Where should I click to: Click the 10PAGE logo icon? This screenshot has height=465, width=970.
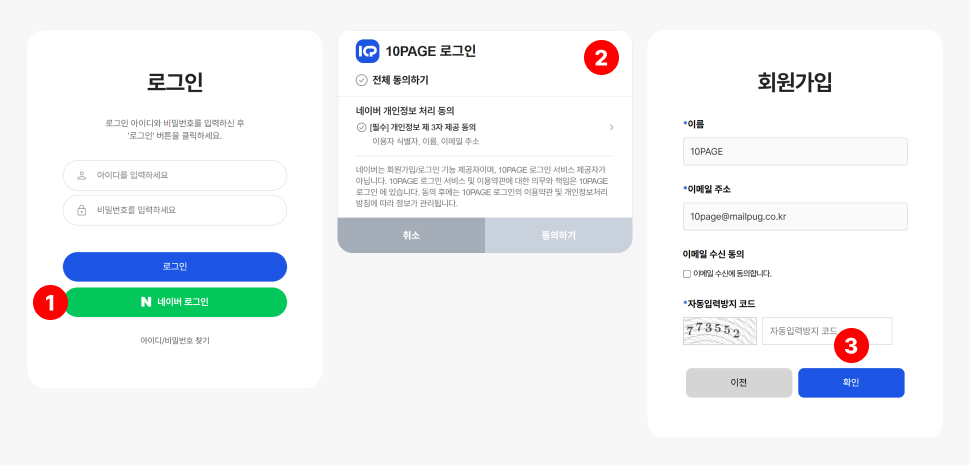(367, 50)
